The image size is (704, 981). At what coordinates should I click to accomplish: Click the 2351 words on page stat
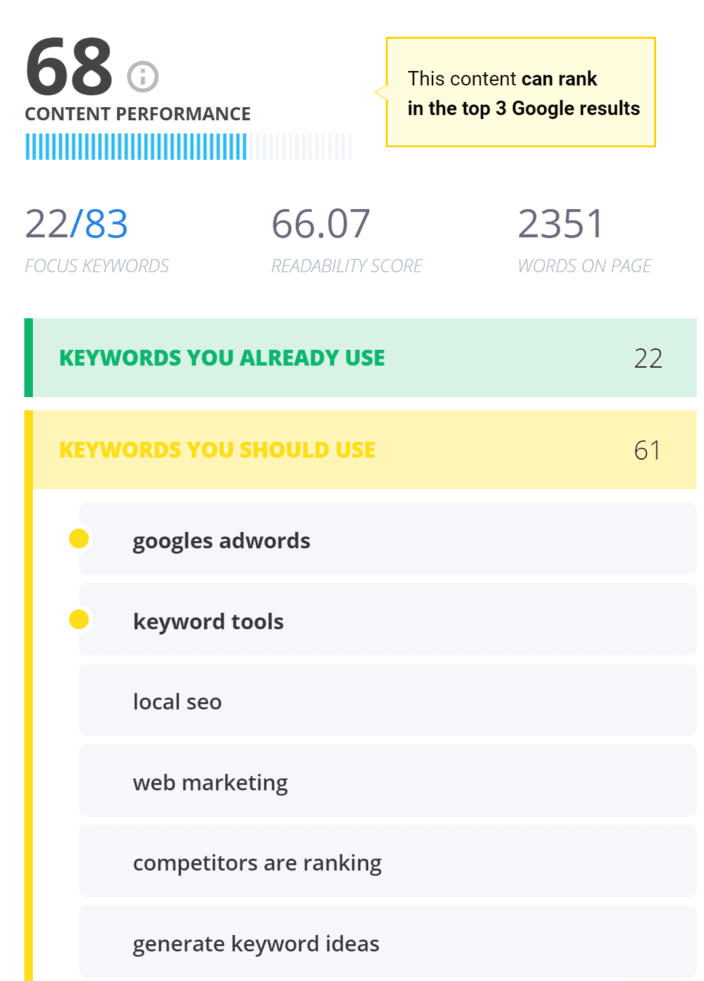[x=561, y=224]
